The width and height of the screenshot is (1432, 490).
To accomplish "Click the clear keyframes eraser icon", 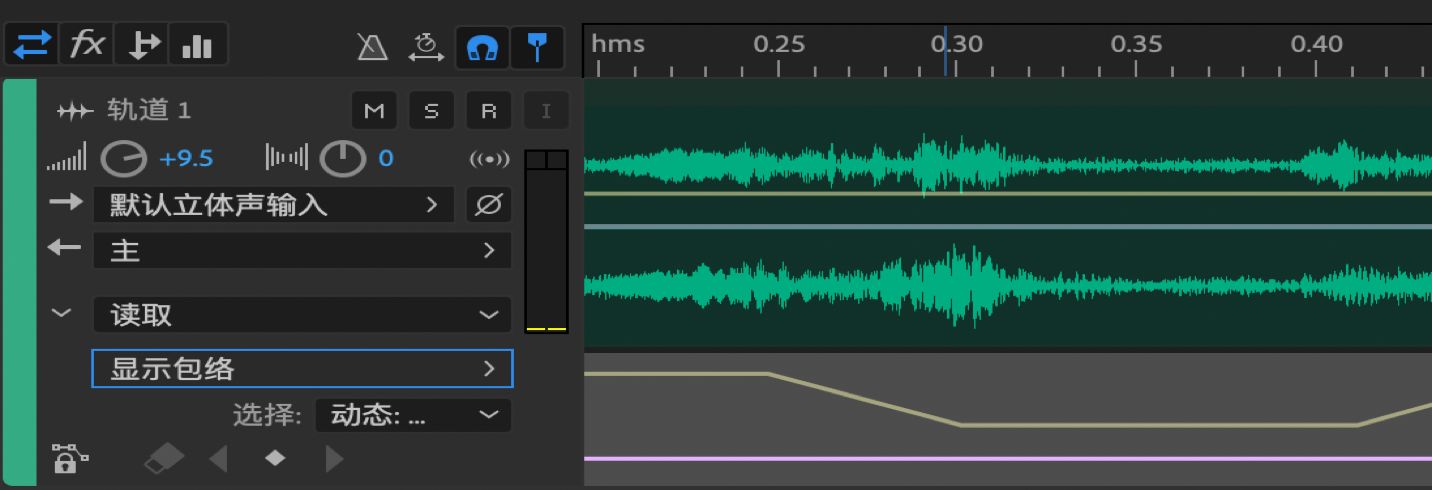I will 165,459.
